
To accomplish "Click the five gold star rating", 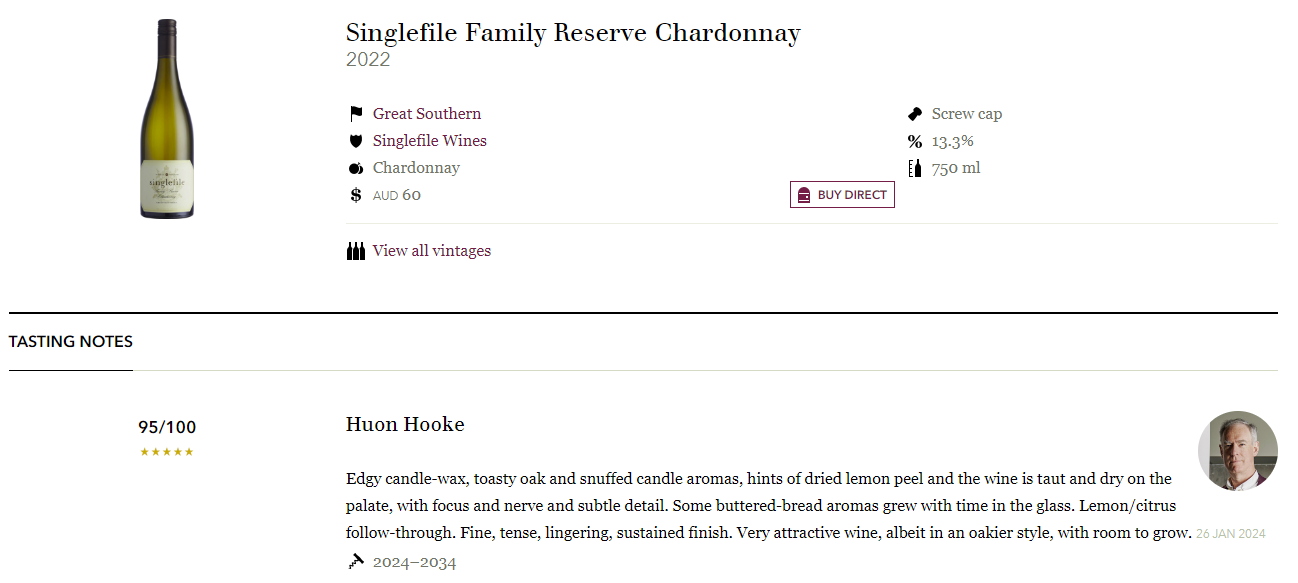I will 167,452.
